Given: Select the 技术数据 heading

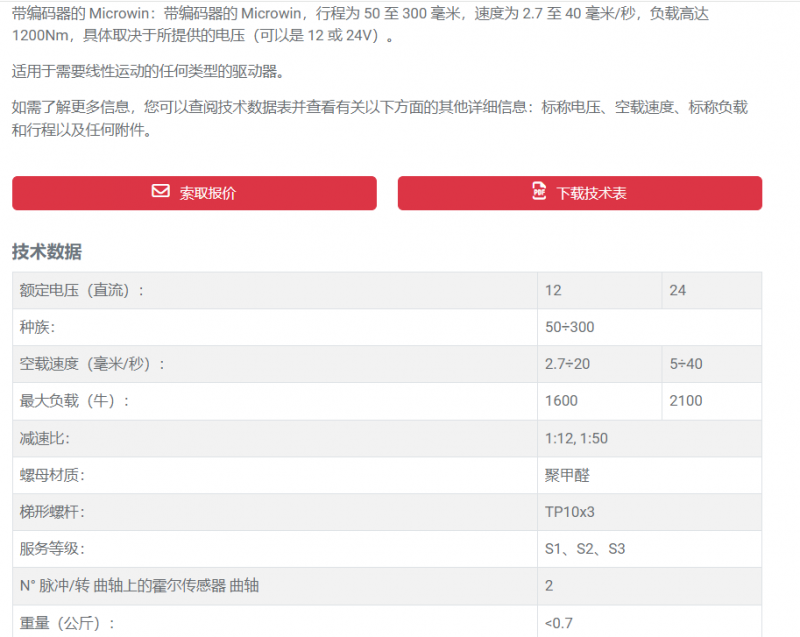Looking at the screenshot, I should (47, 252).
